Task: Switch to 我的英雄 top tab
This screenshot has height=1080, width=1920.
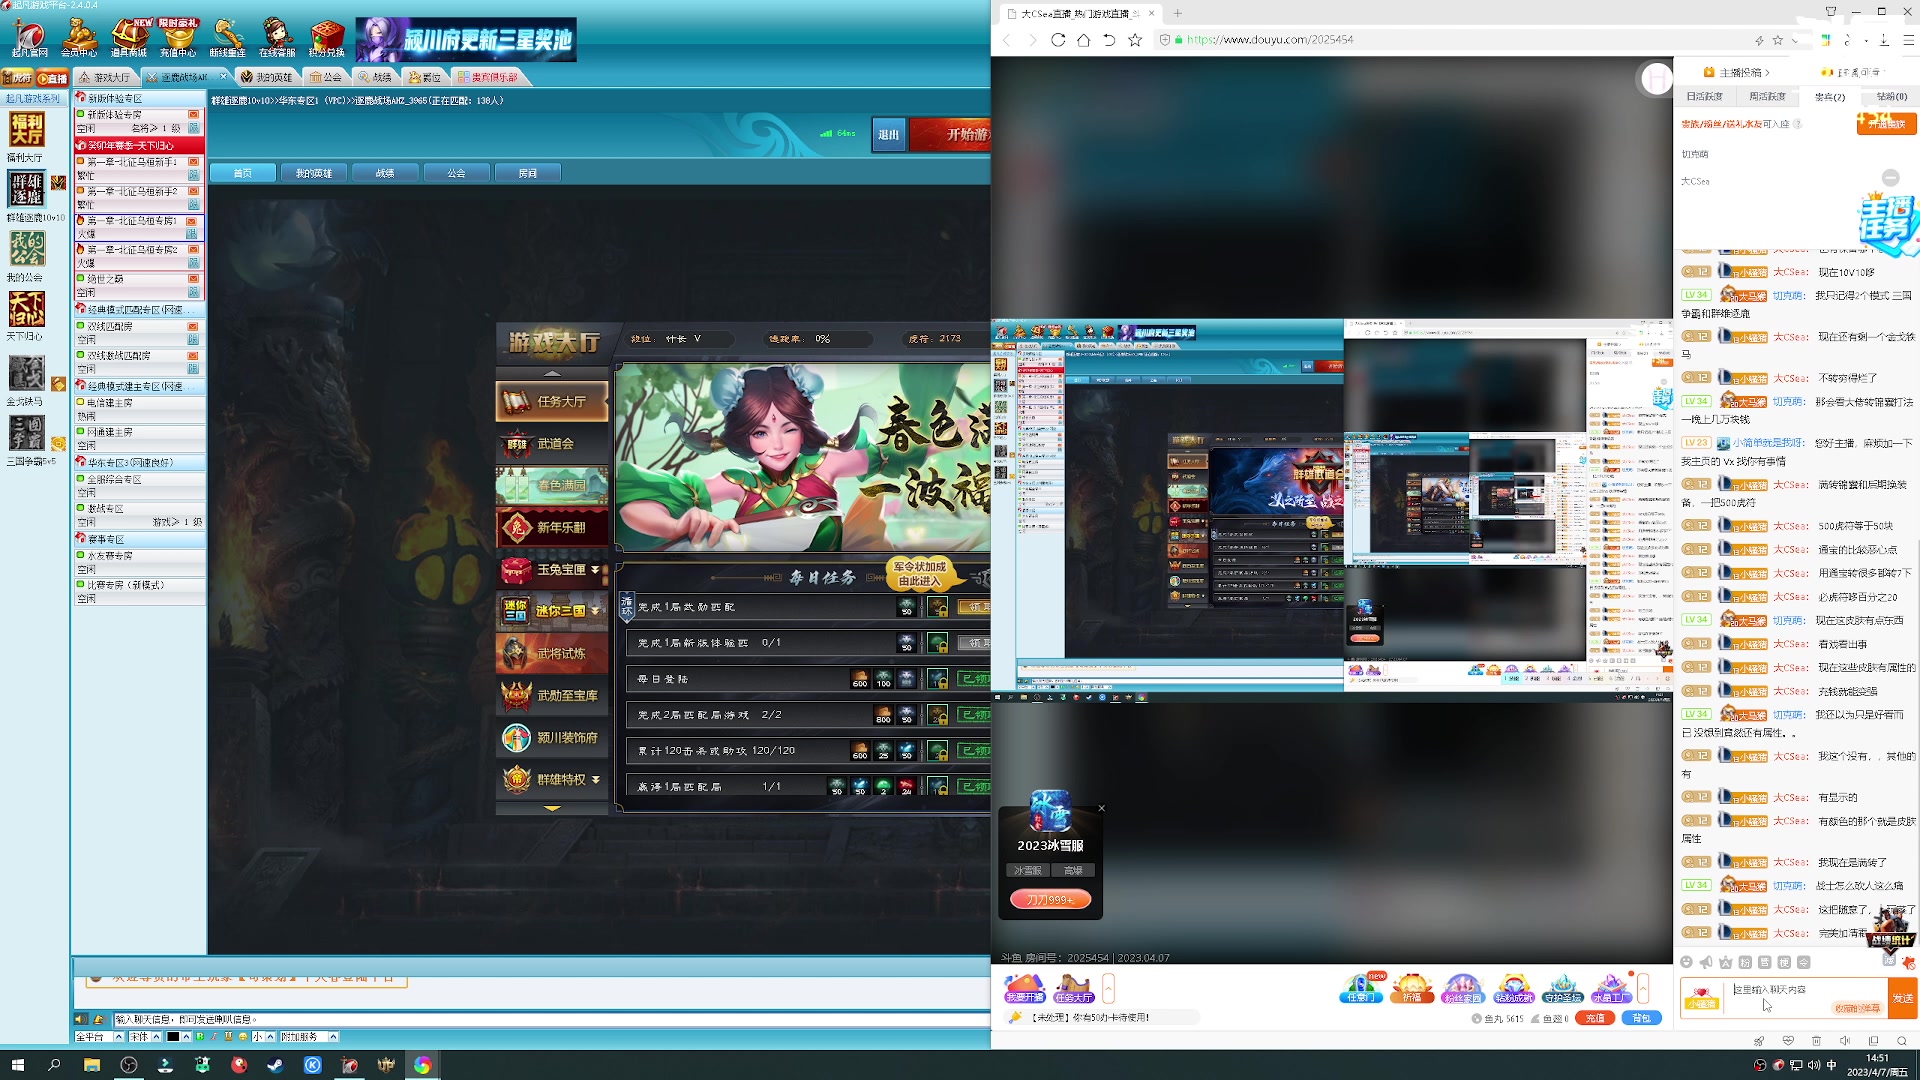Action: 267,77
